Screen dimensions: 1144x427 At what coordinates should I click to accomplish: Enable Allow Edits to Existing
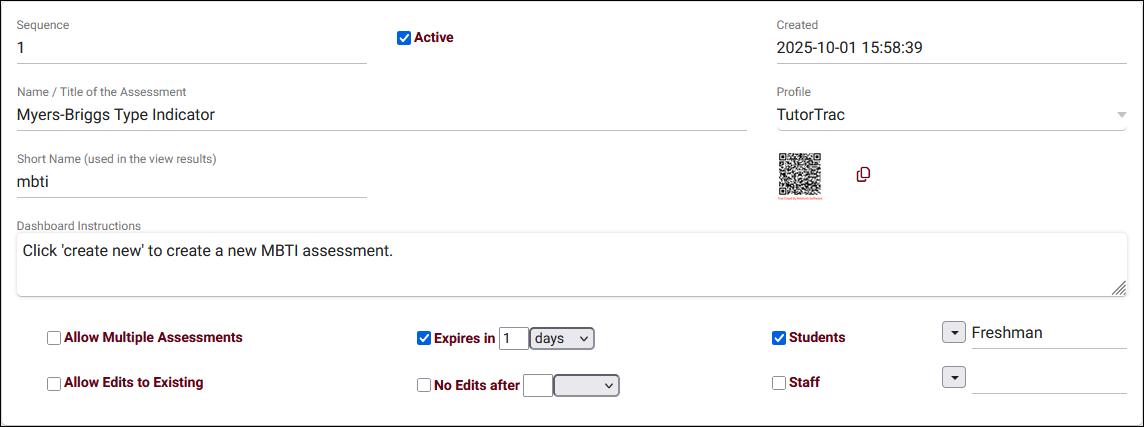coord(54,383)
